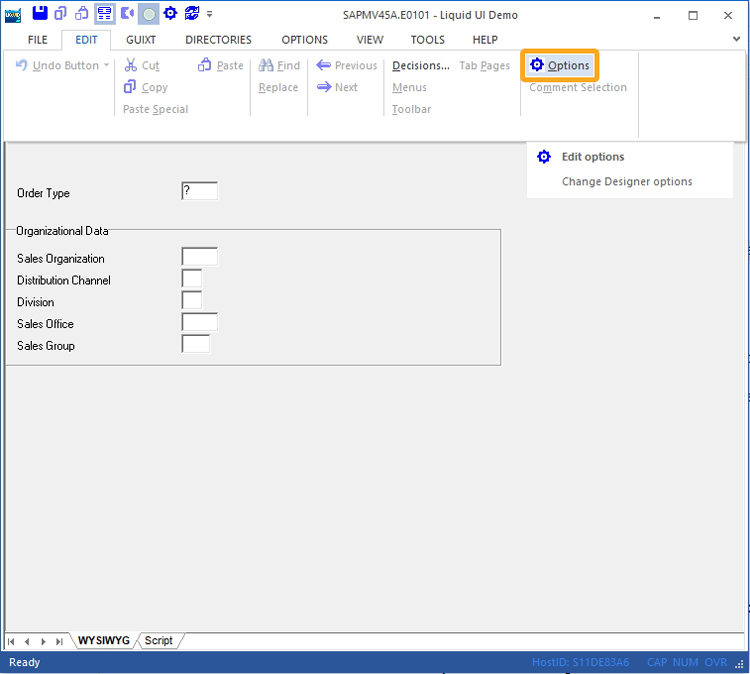Toggle the highlighted circle icon in title bar
This screenshot has width=750, height=674.
(x=148, y=14)
